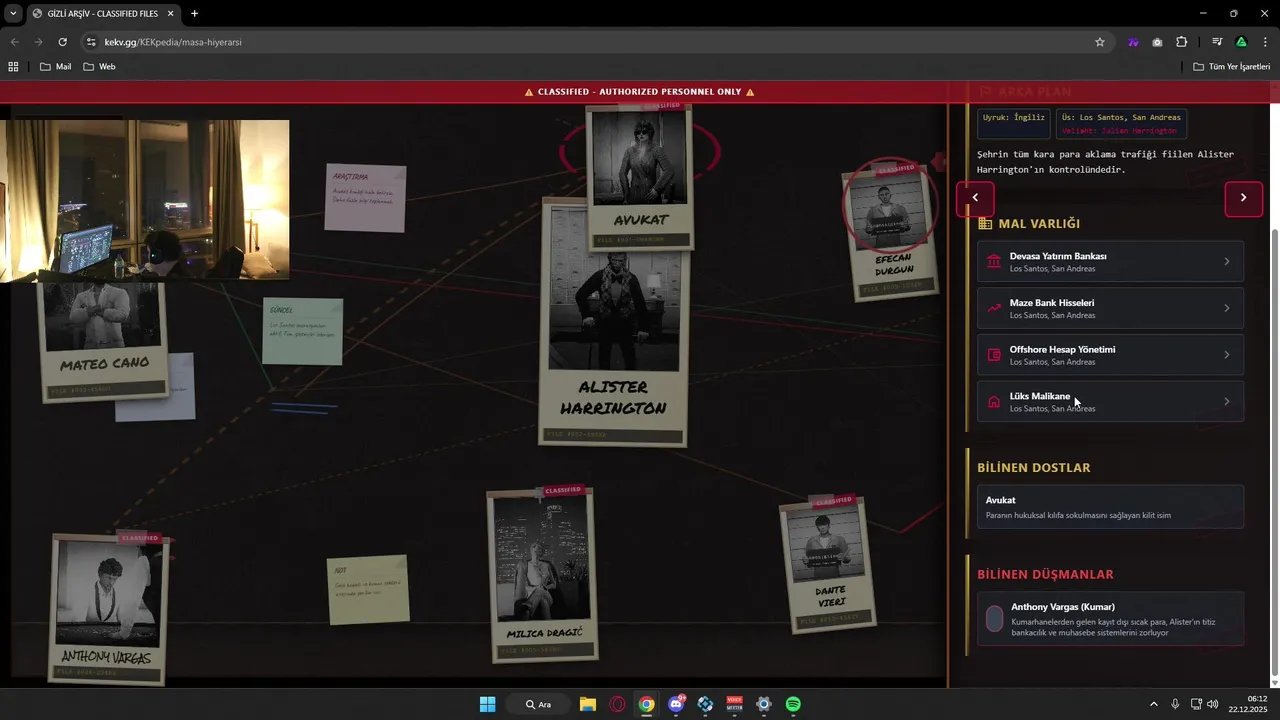The width and height of the screenshot is (1280, 720).
Task: Click the site info icon in address bar
Action: (91, 42)
